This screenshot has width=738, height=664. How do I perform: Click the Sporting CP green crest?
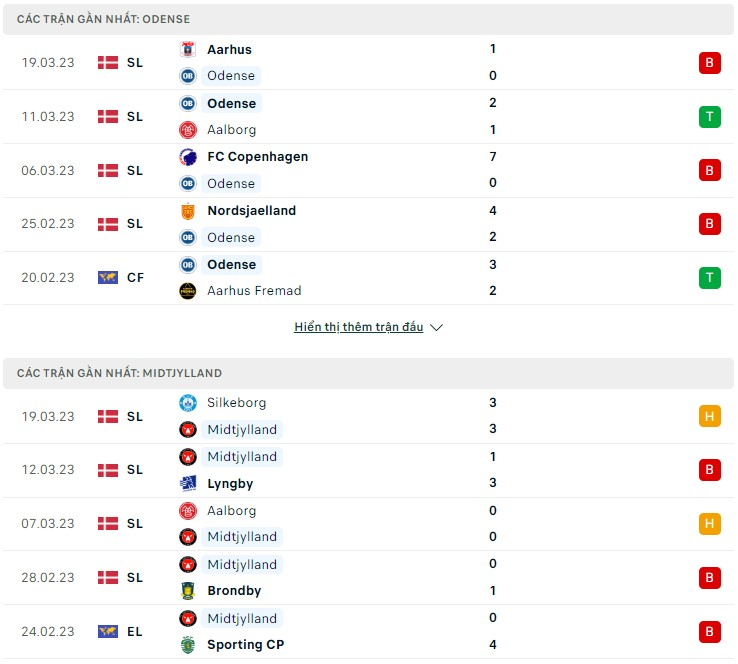[x=188, y=645]
